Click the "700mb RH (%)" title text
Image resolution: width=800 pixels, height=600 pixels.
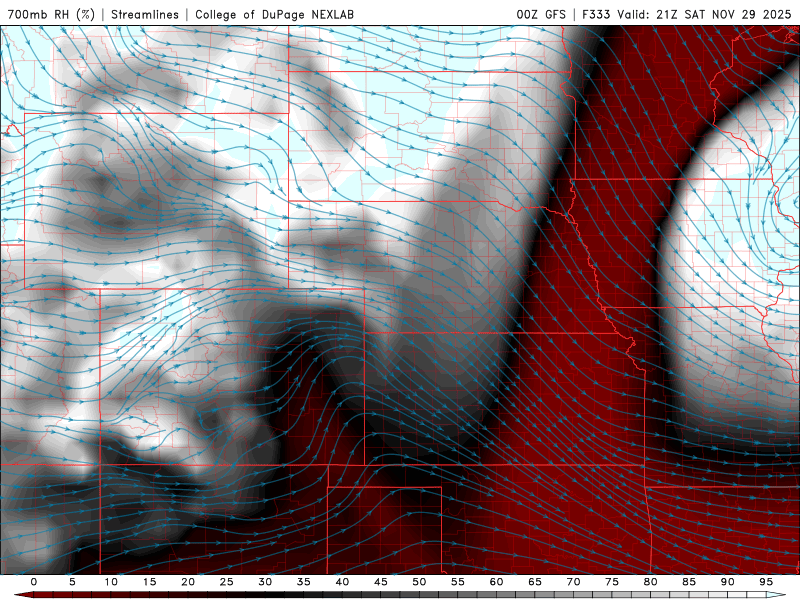(51, 14)
